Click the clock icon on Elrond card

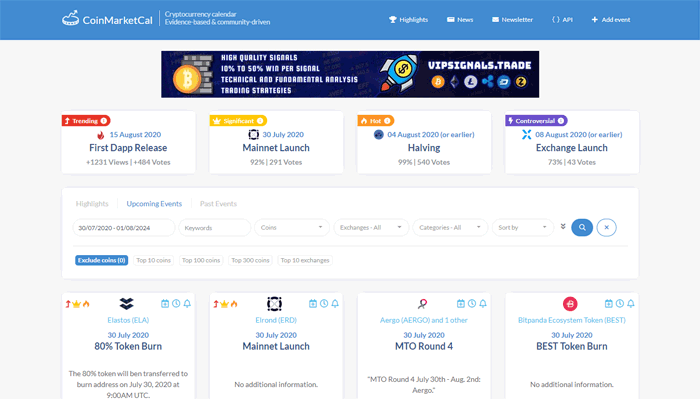coord(324,303)
